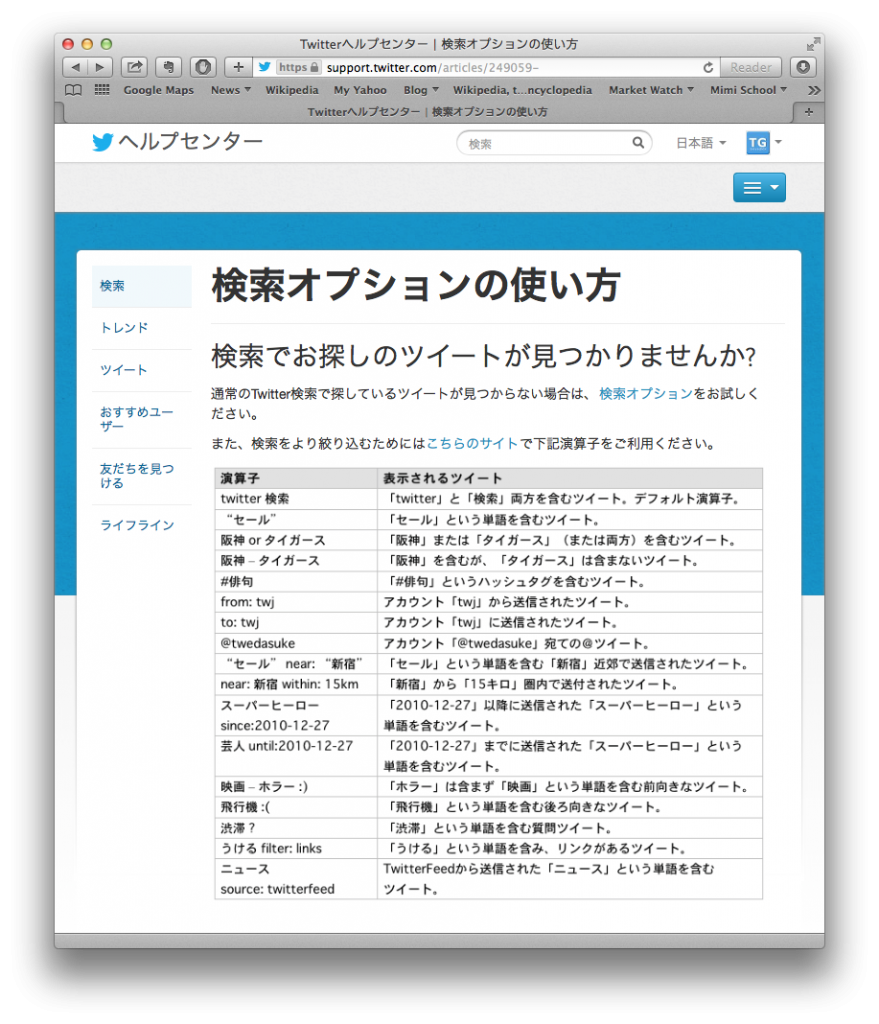Click the magnifier icon in help search
This screenshot has width=879, height=1024.
[x=637, y=142]
